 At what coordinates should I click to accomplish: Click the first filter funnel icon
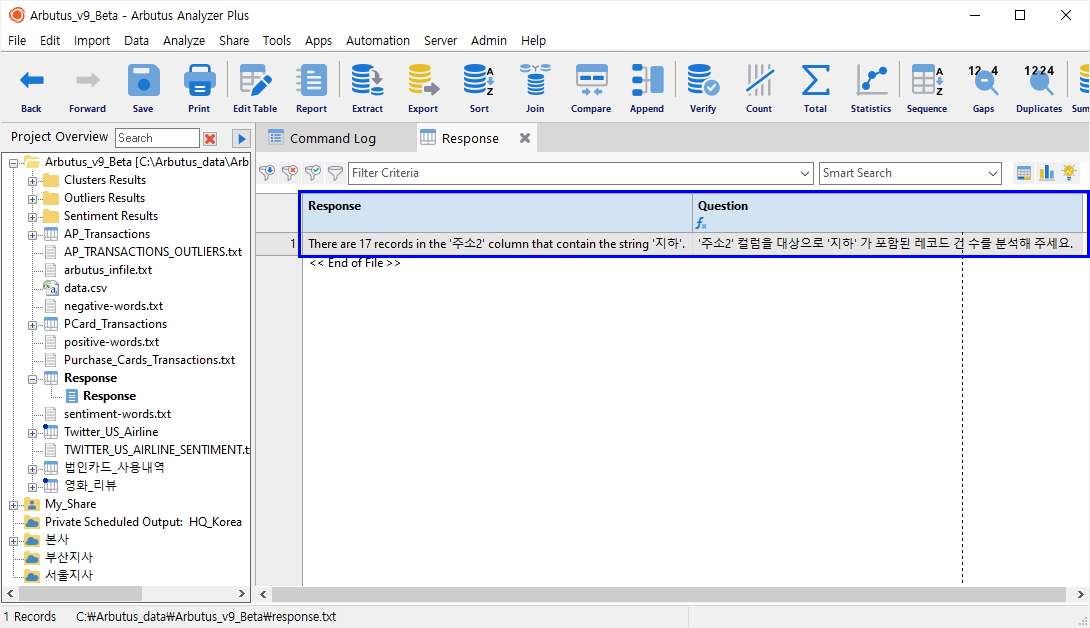(267, 172)
